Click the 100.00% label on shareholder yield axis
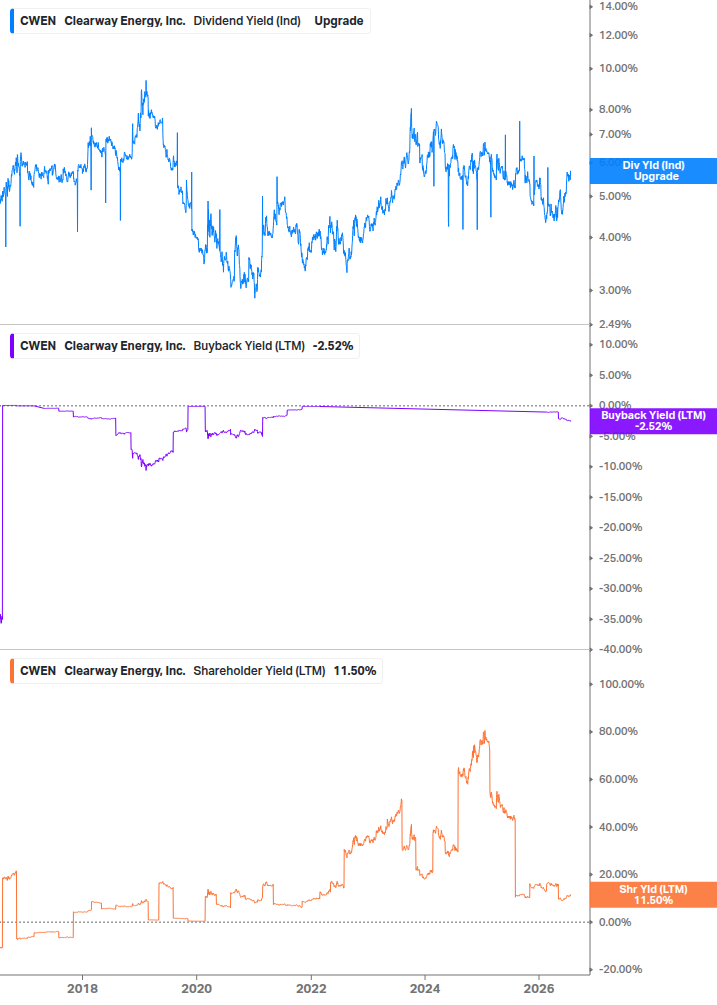 point(622,685)
